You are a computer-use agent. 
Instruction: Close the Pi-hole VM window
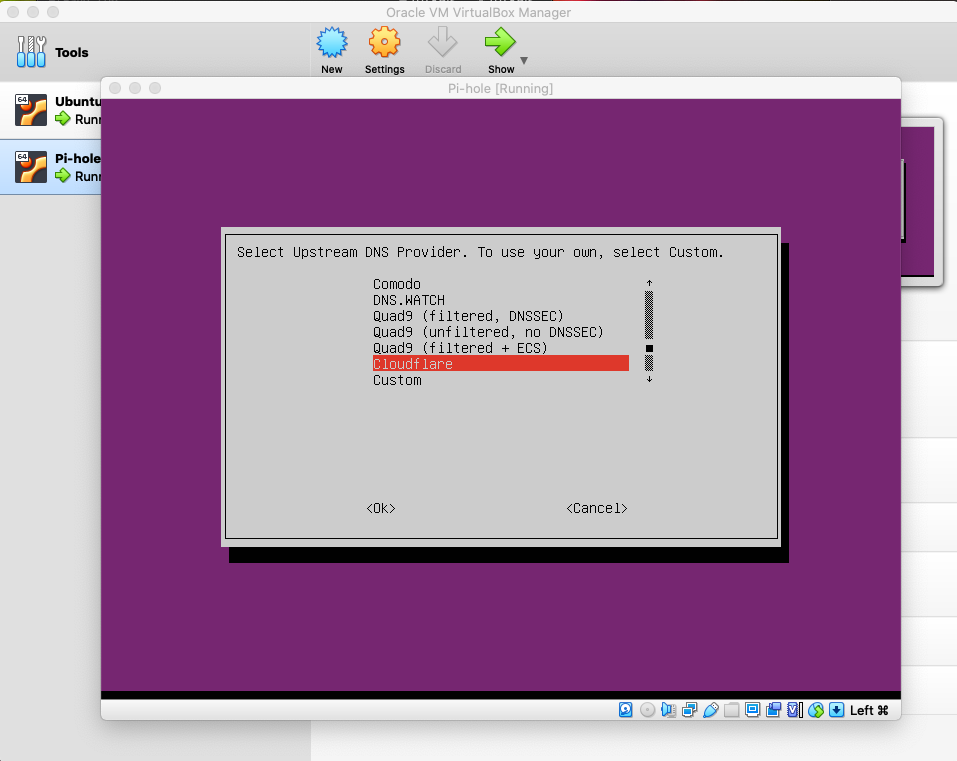pyautogui.click(x=115, y=88)
